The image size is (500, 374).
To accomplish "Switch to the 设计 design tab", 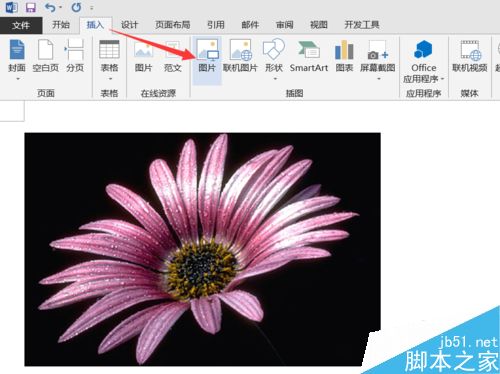I will [129, 25].
